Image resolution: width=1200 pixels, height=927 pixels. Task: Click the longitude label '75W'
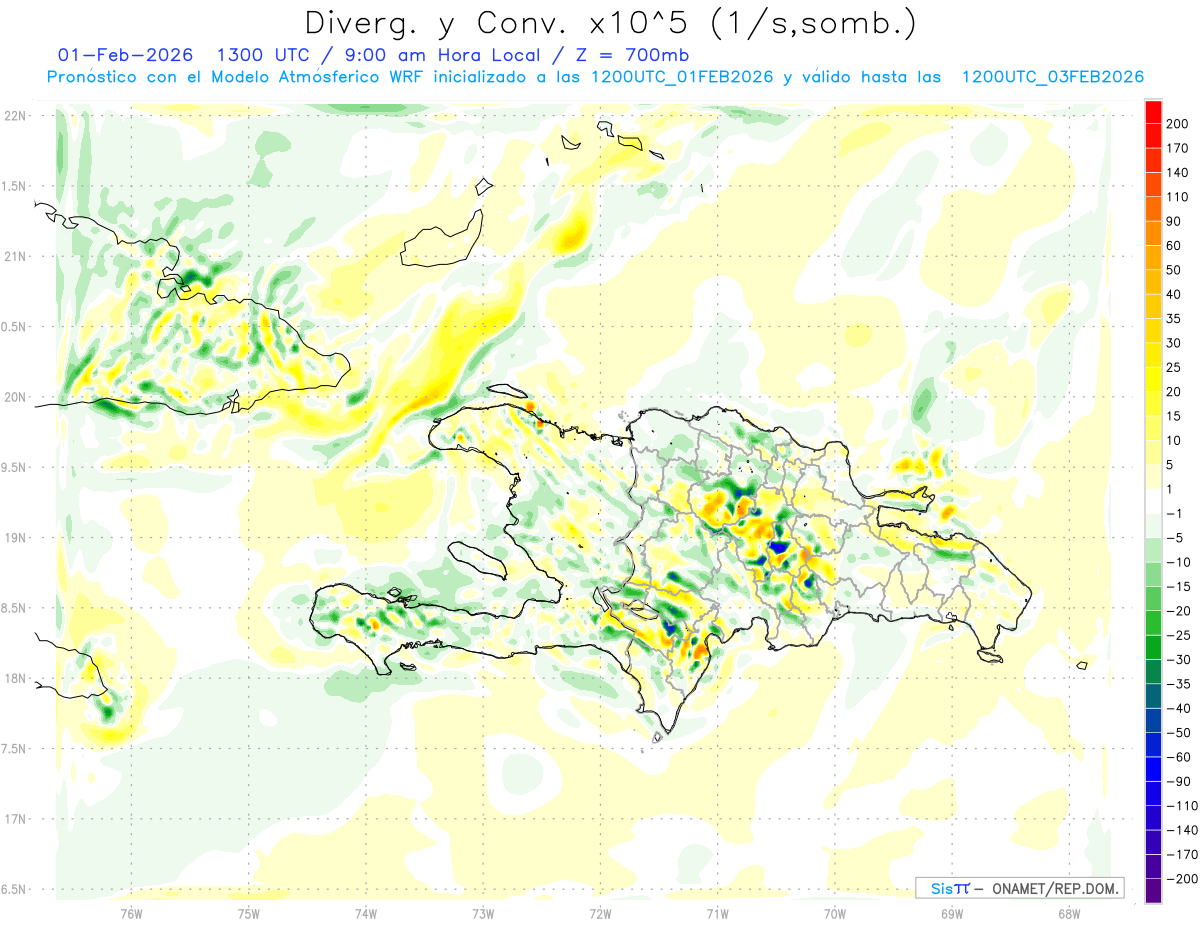click(x=249, y=913)
